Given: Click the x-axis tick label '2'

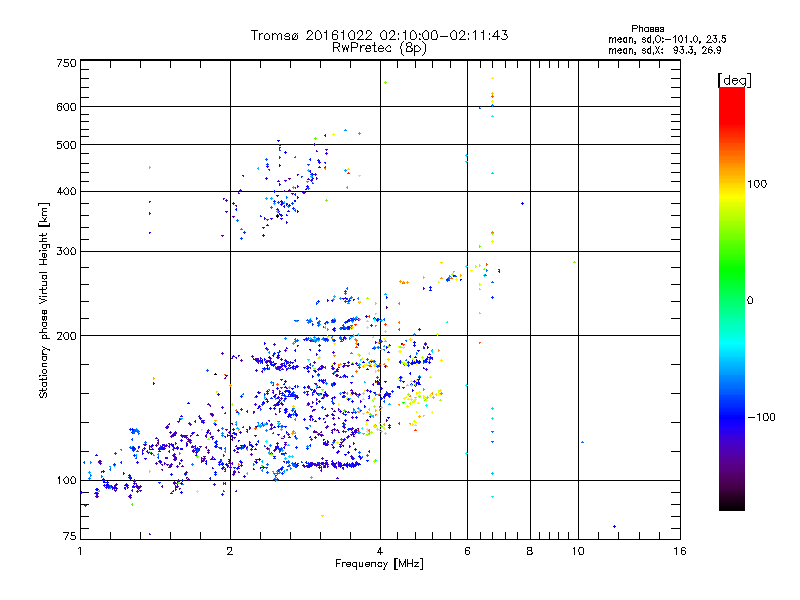Looking at the screenshot, I should pyautogui.click(x=230, y=551).
